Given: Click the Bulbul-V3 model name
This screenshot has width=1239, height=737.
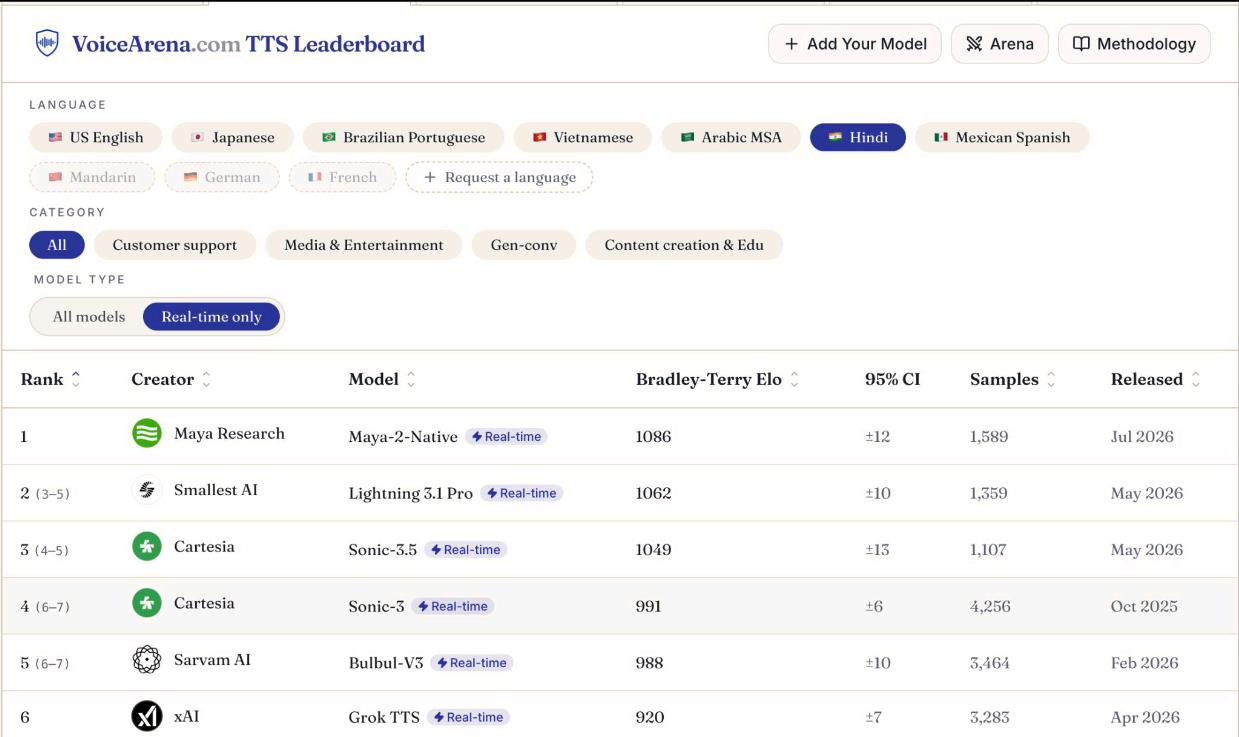Looking at the screenshot, I should (x=386, y=663).
